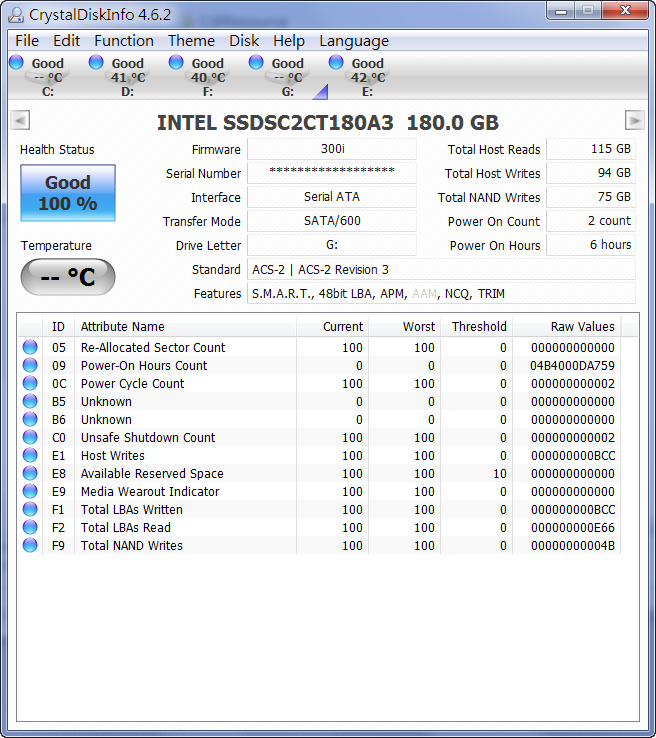Click status orb for Total LBAs Read
Viewport: 656px width, 738px height.
click(x=30, y=527)
